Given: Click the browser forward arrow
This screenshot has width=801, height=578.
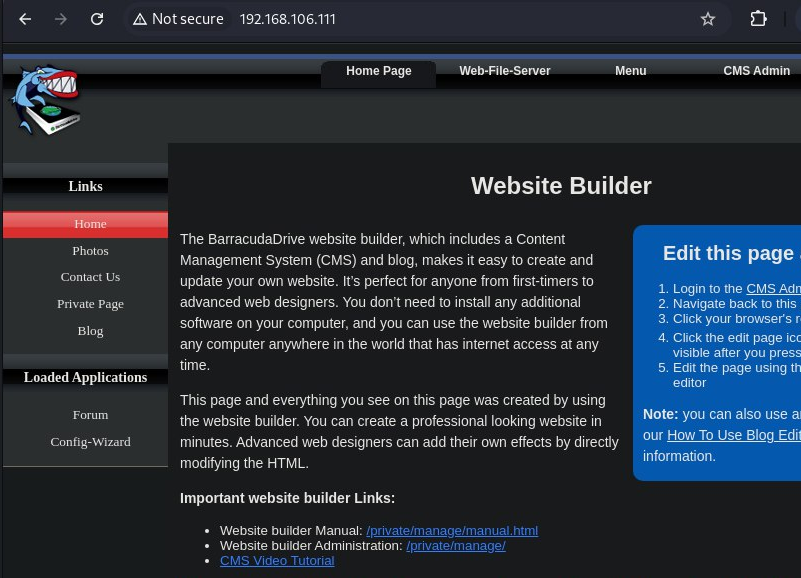Looking at the screenshot, I should [x=61, y=19].
